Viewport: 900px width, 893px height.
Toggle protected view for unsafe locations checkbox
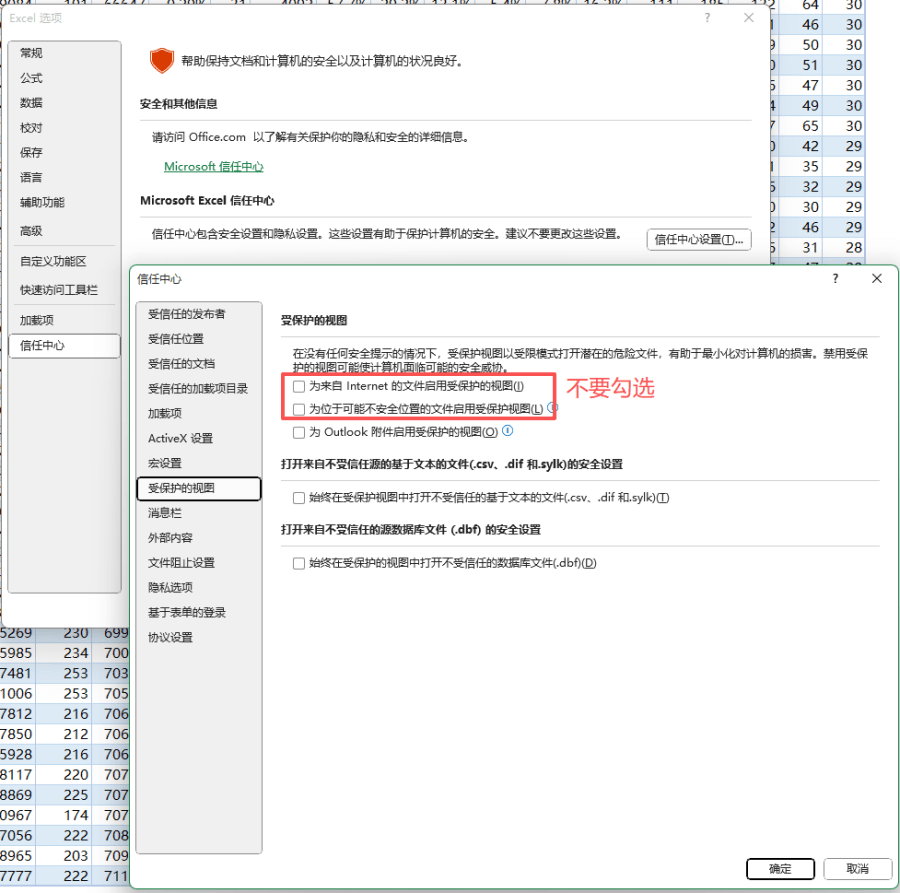coord(299,409)
